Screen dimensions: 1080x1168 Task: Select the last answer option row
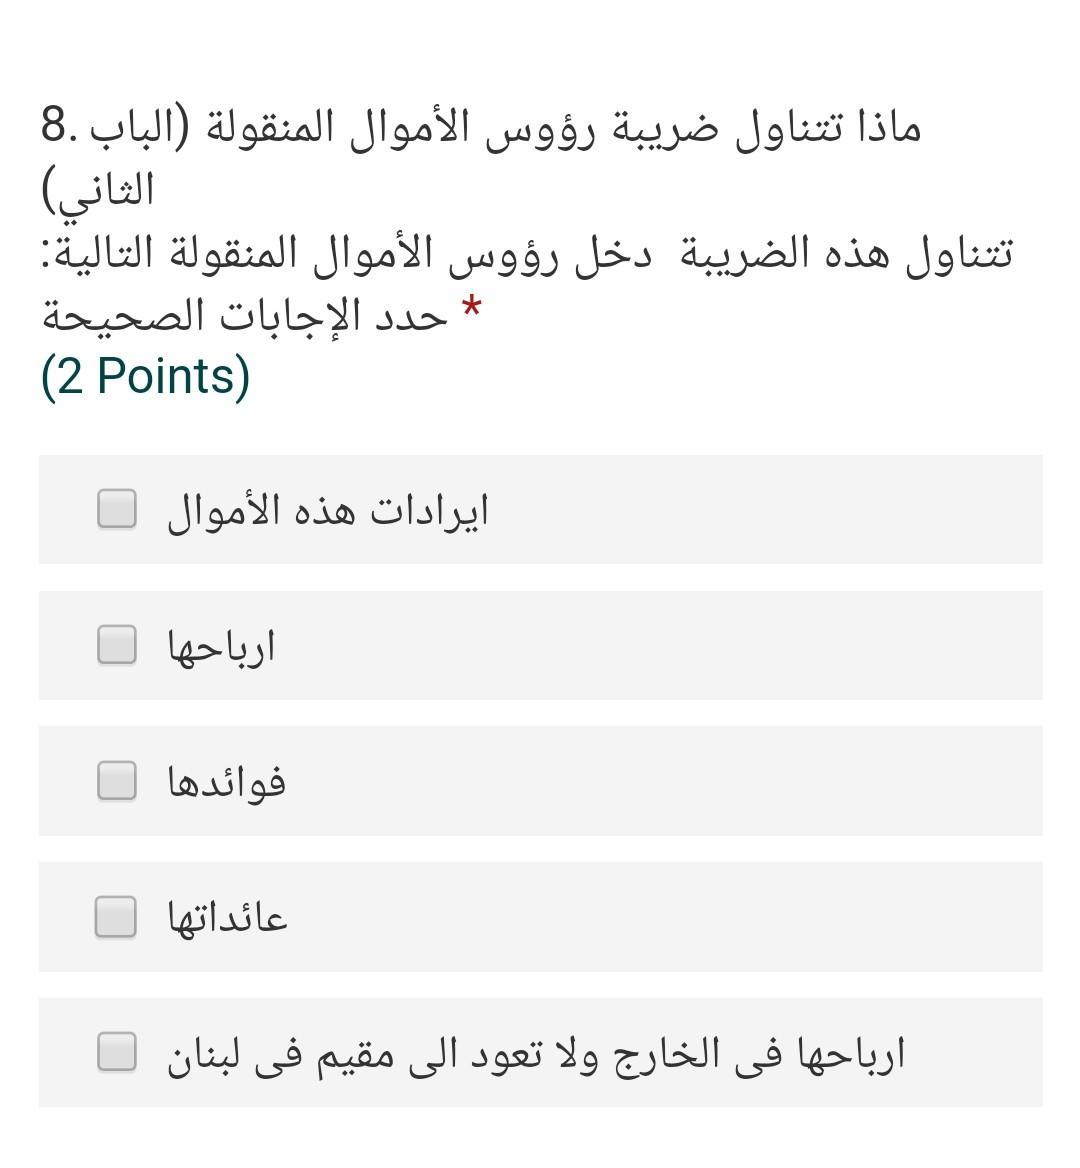coord(540,1053)
